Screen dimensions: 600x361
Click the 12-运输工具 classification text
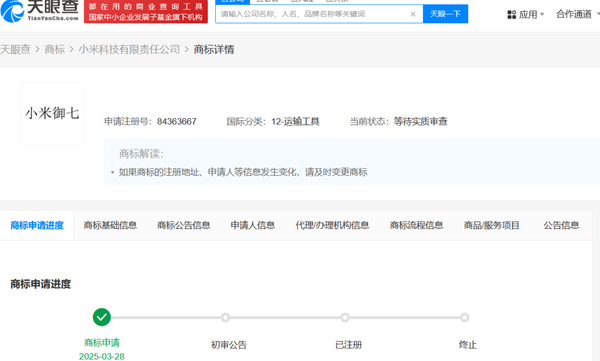pos(295,121)
